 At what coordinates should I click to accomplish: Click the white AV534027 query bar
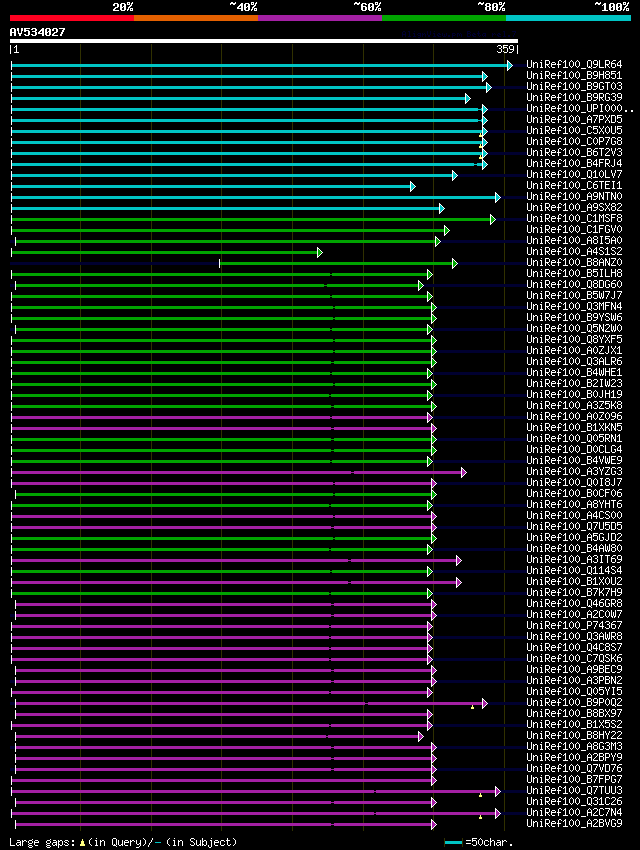click(264, 41)
